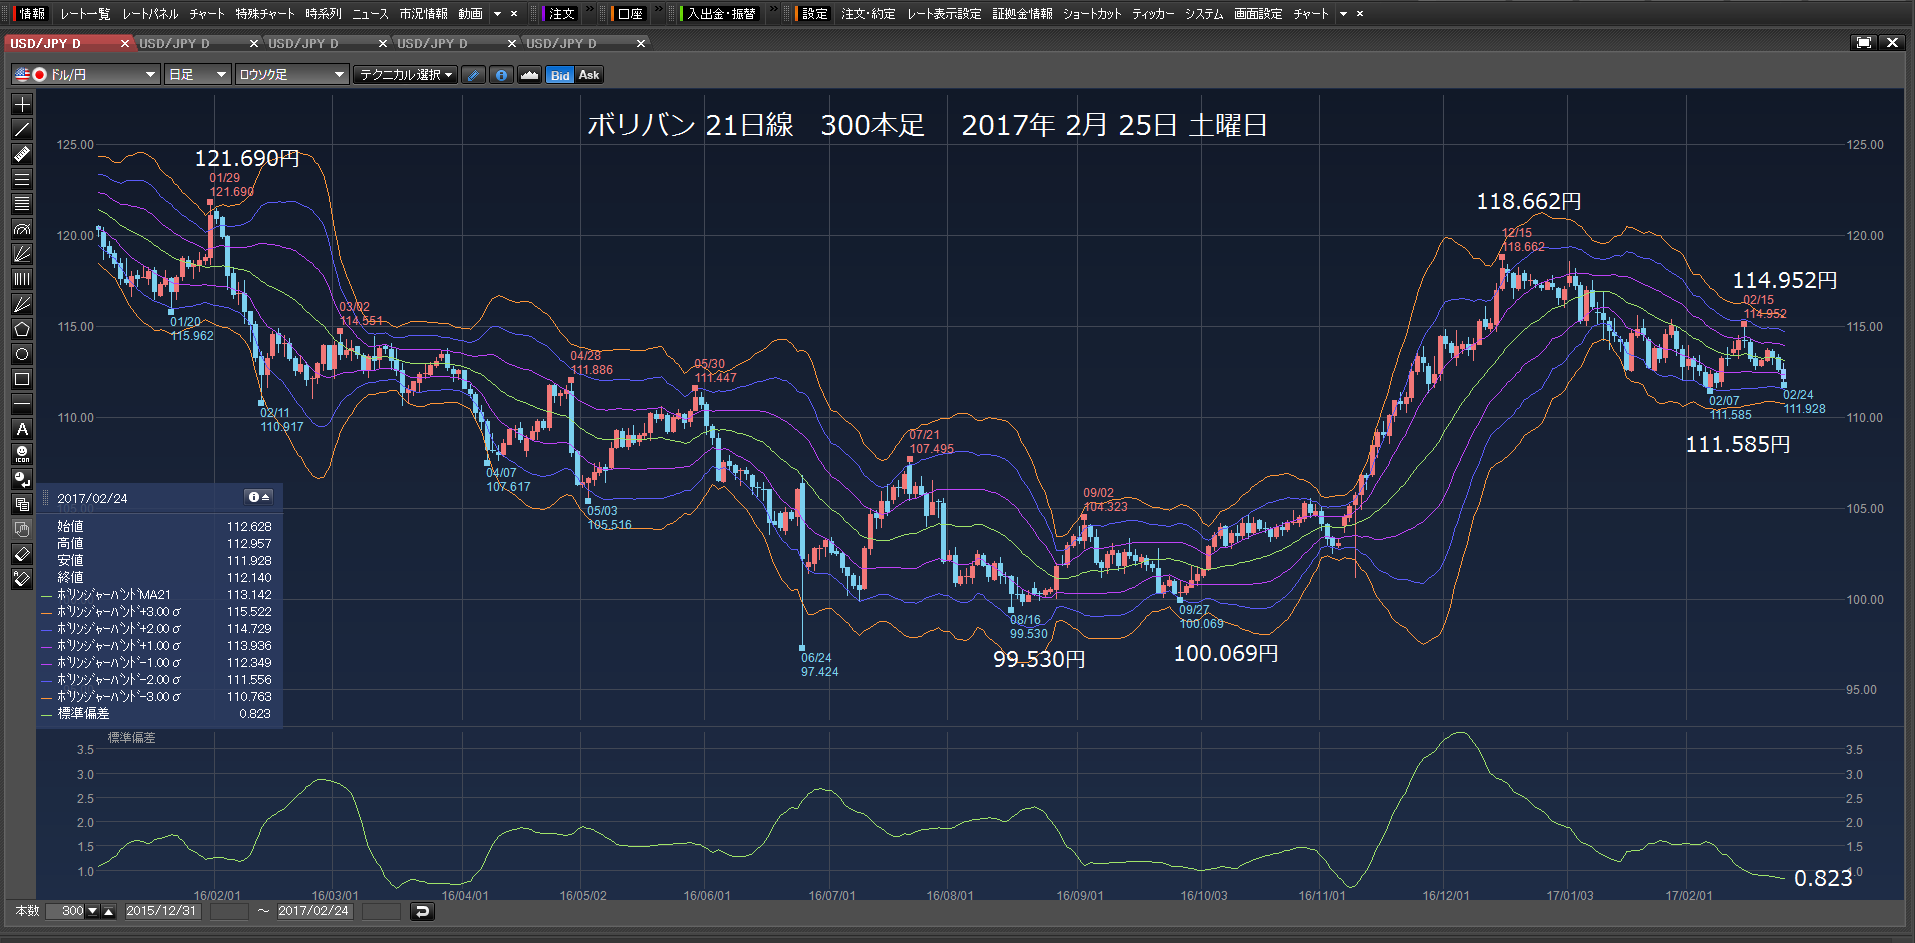
Task: Open the ロウソク足 chart type dropdown
Action: (292, 75)
